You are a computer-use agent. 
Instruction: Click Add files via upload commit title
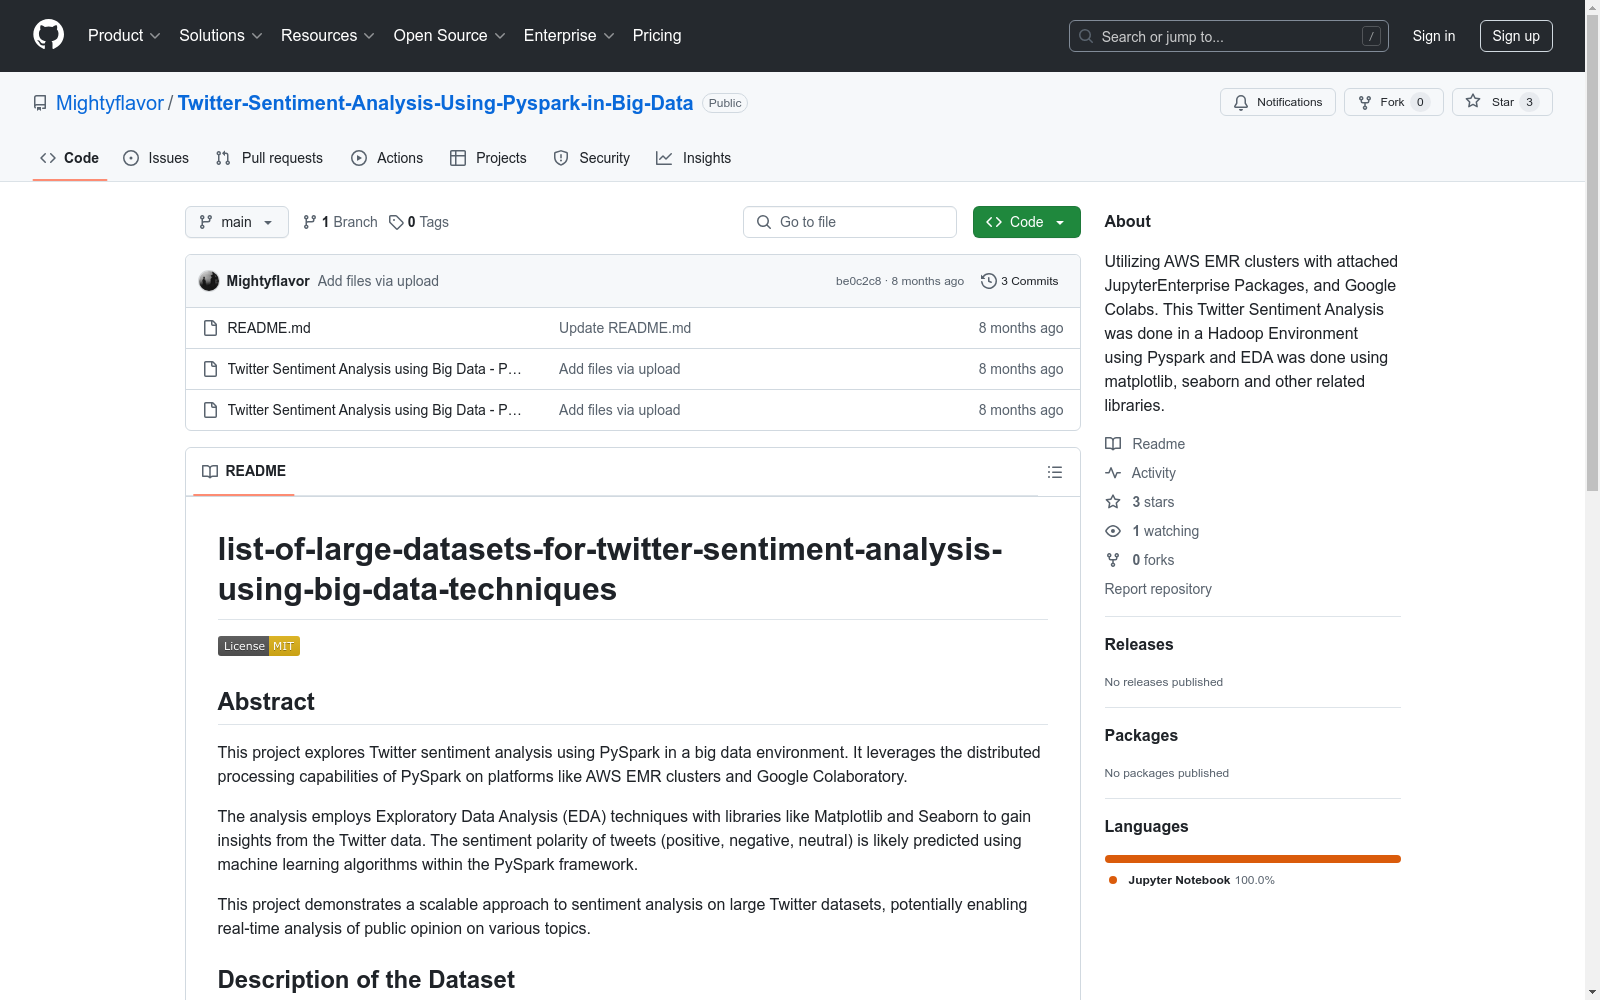[378, 281]
